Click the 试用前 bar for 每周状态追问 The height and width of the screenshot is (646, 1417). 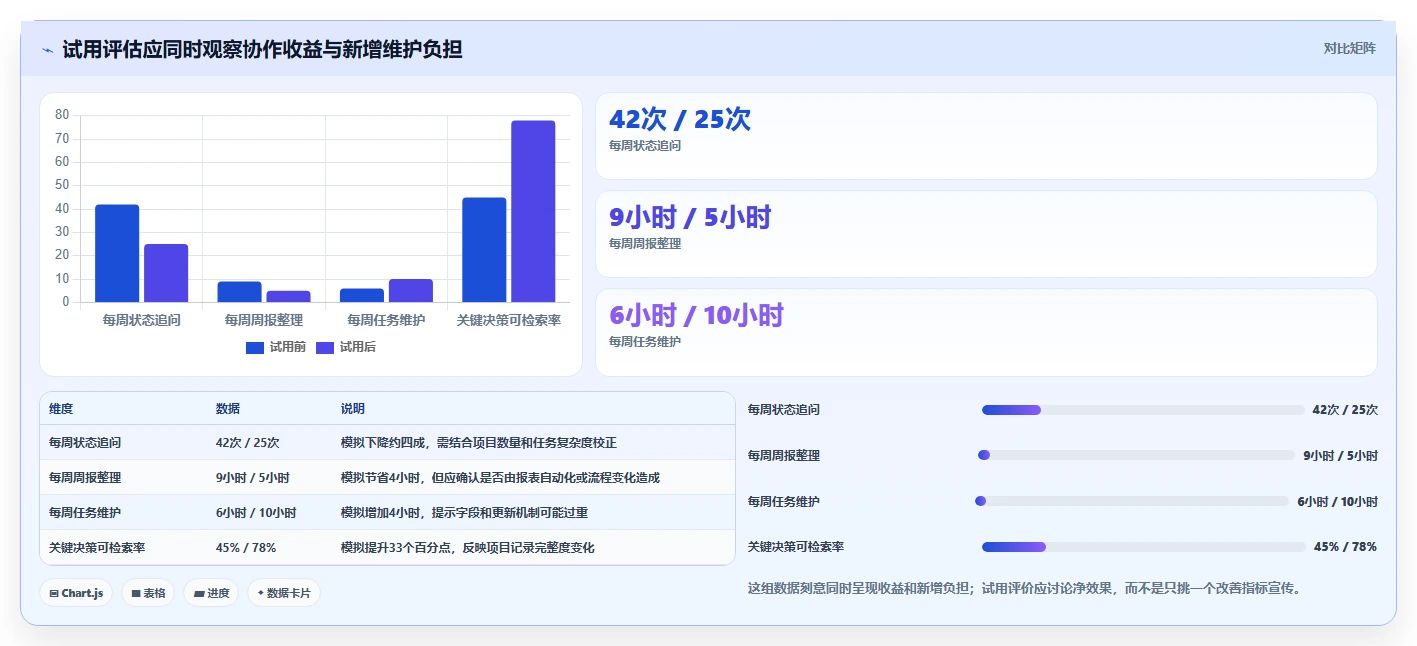[117, 253]
